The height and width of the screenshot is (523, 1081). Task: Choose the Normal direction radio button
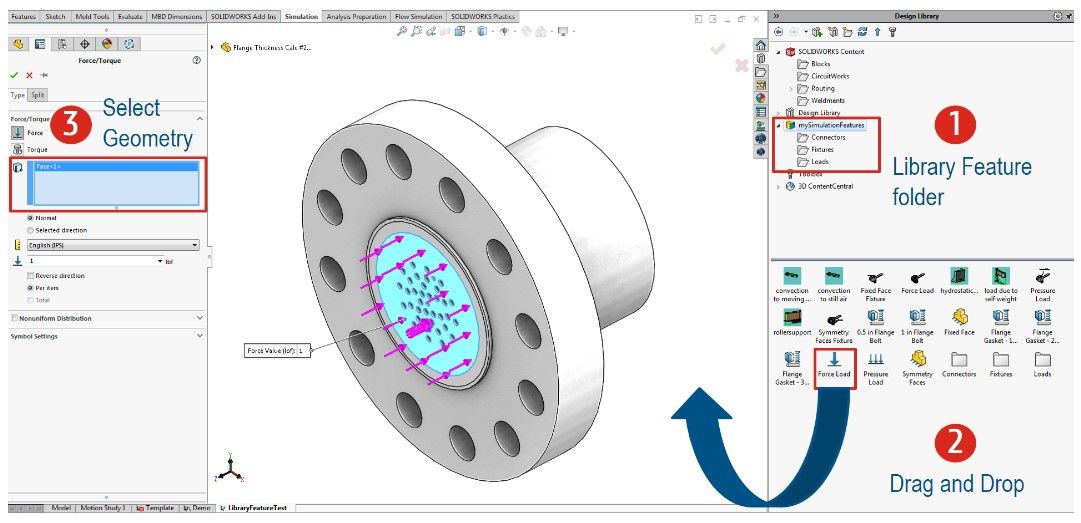pos(30,218)
